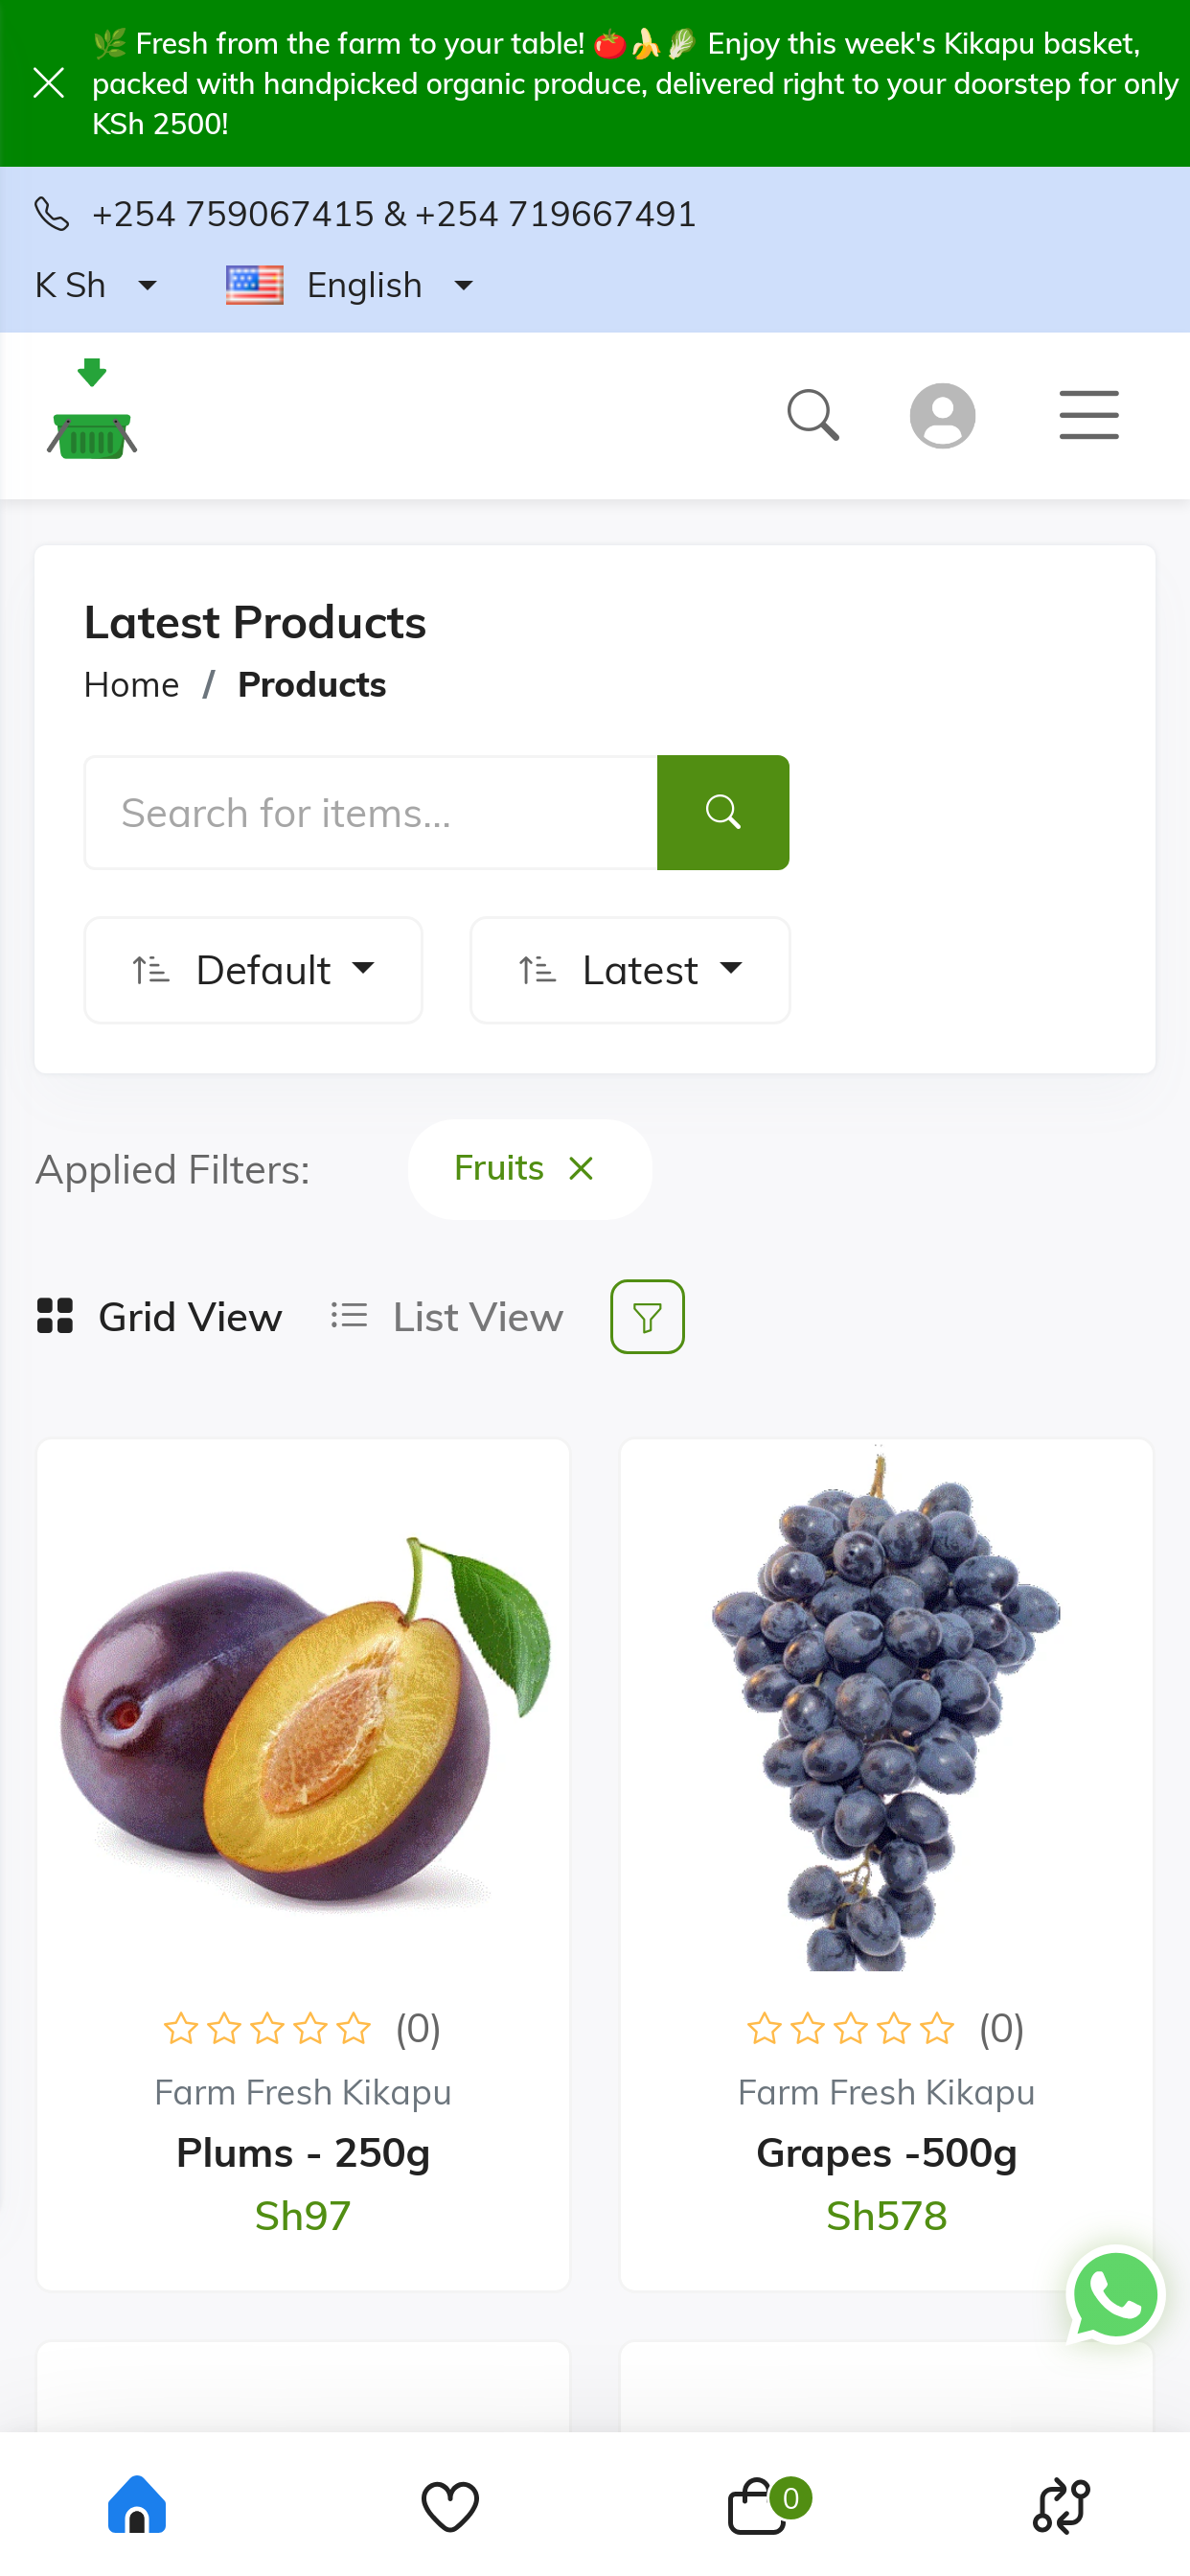Viewport: 1190px width, 2576px height.
Task: Open the header search magnifier icon
Action: pos(812,415)
